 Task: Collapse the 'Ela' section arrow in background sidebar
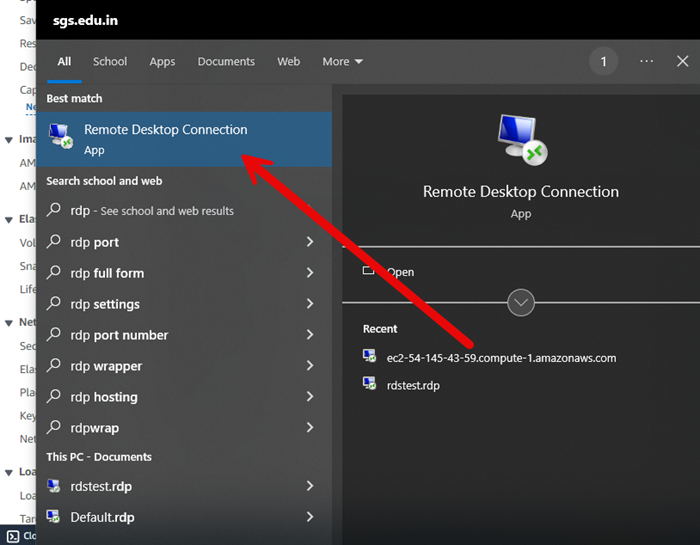click(x=8, y=220)
